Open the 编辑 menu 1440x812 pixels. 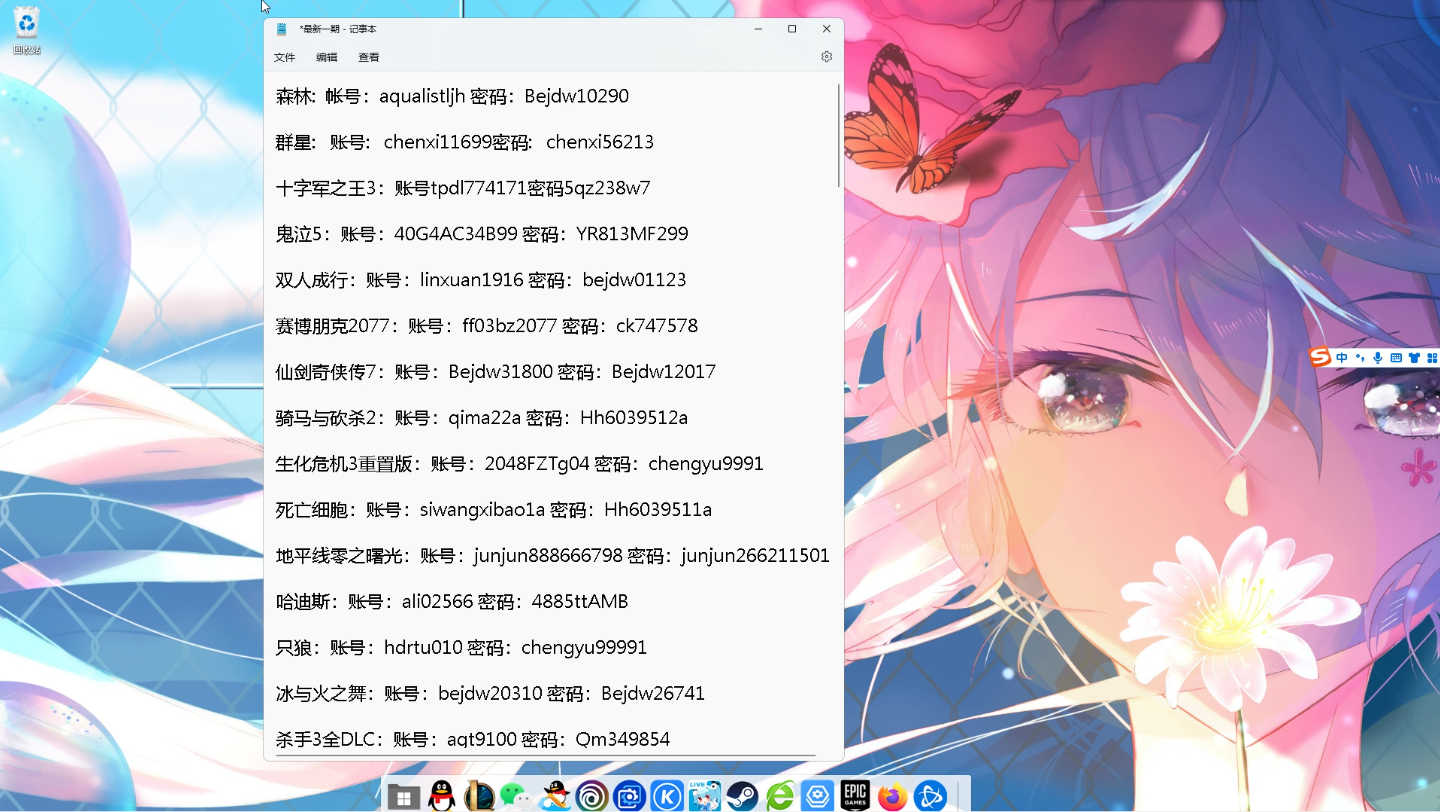coord(327,57)
